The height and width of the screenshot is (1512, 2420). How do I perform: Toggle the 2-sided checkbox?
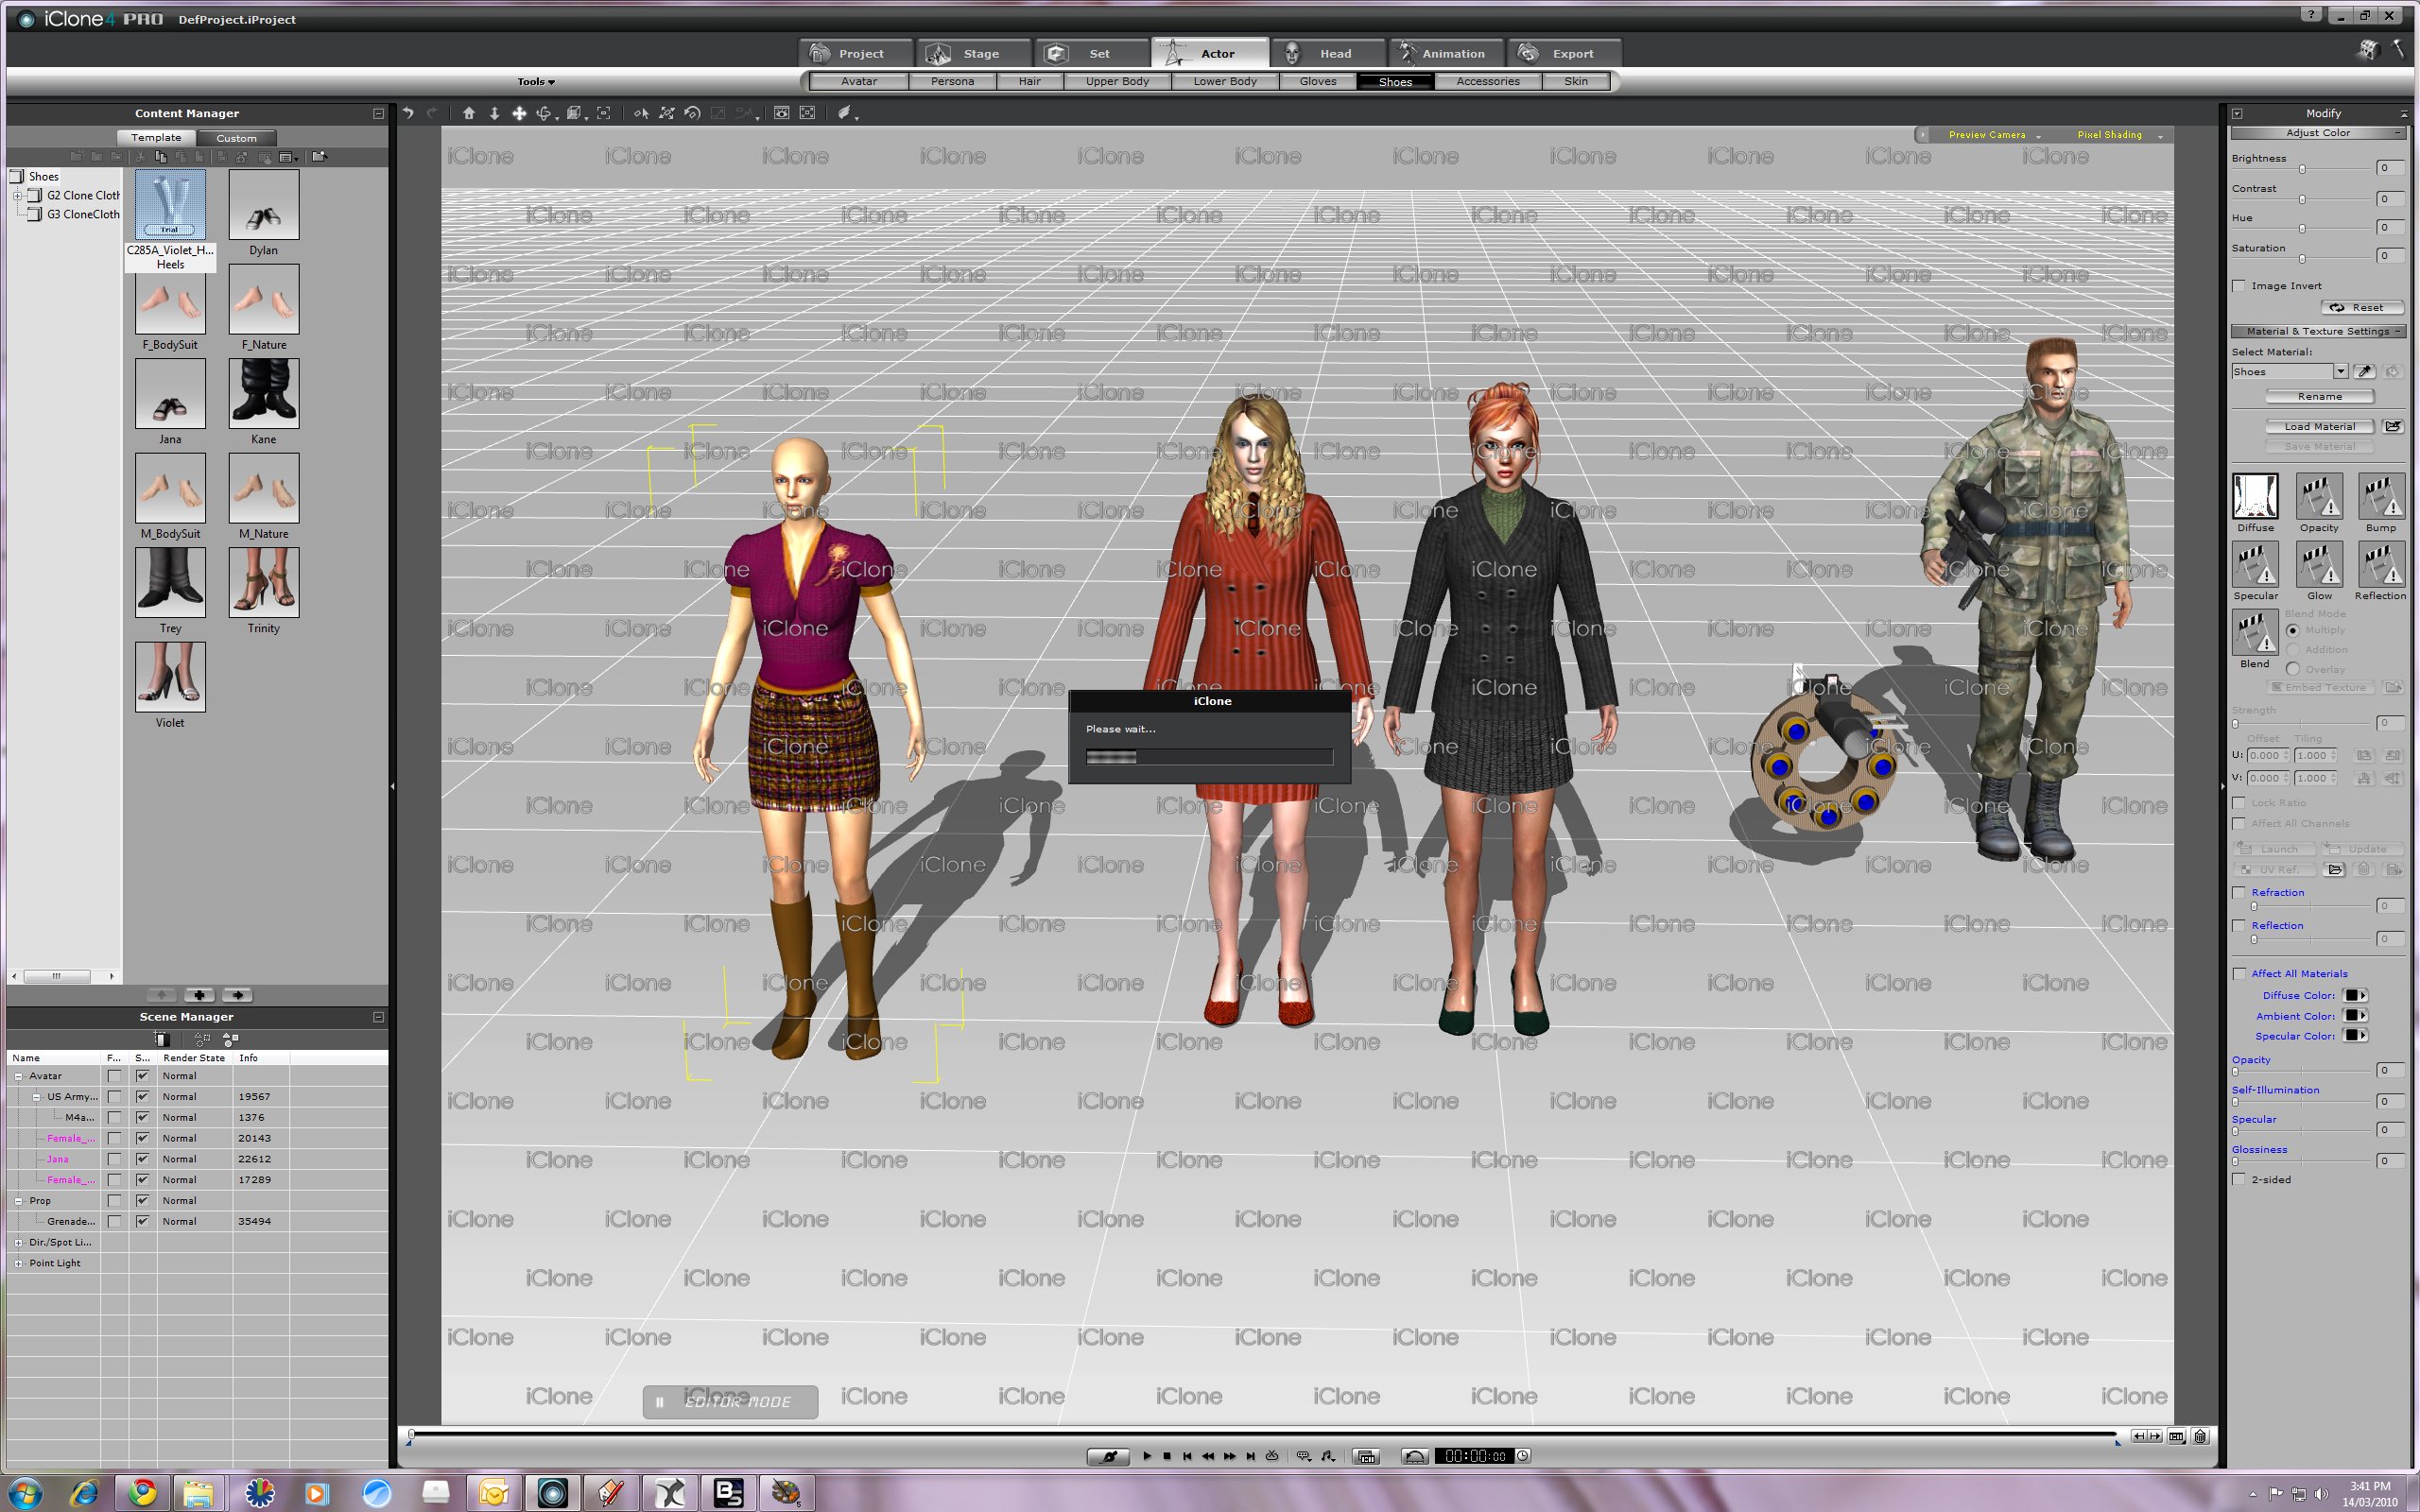pyautogui.click(x=2239, y=1179)
